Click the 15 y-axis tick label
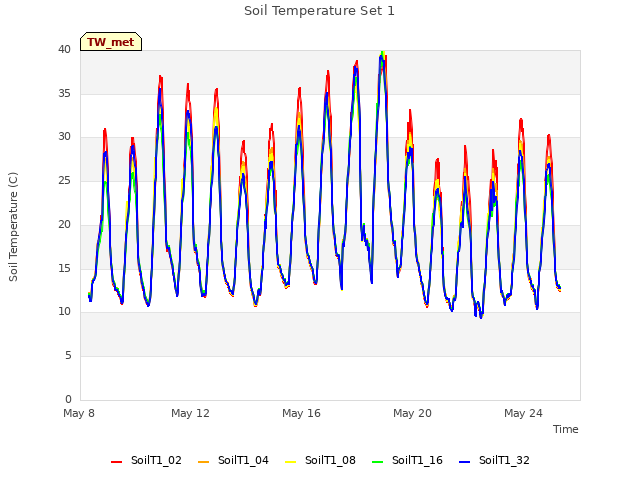This screenshot has width=640, height=480. point(64,268)
